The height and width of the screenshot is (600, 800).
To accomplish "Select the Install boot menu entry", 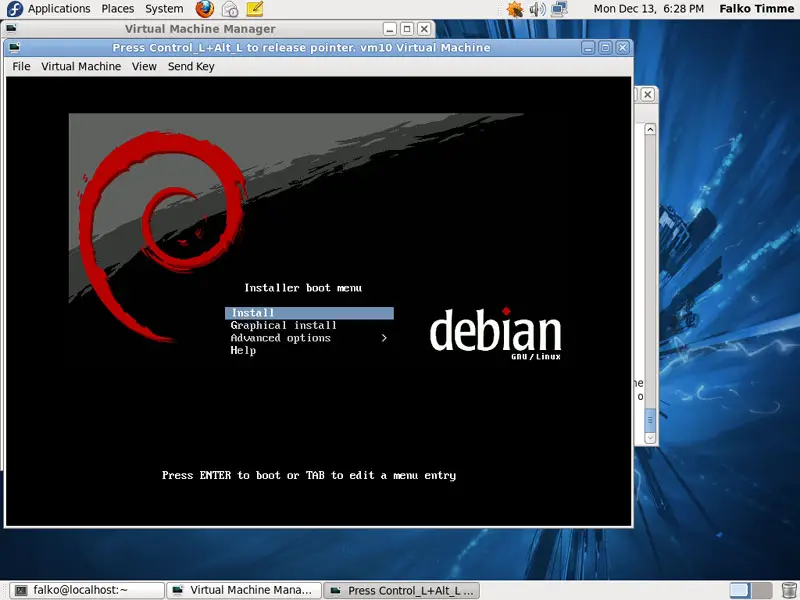I will tap(309, 313).
